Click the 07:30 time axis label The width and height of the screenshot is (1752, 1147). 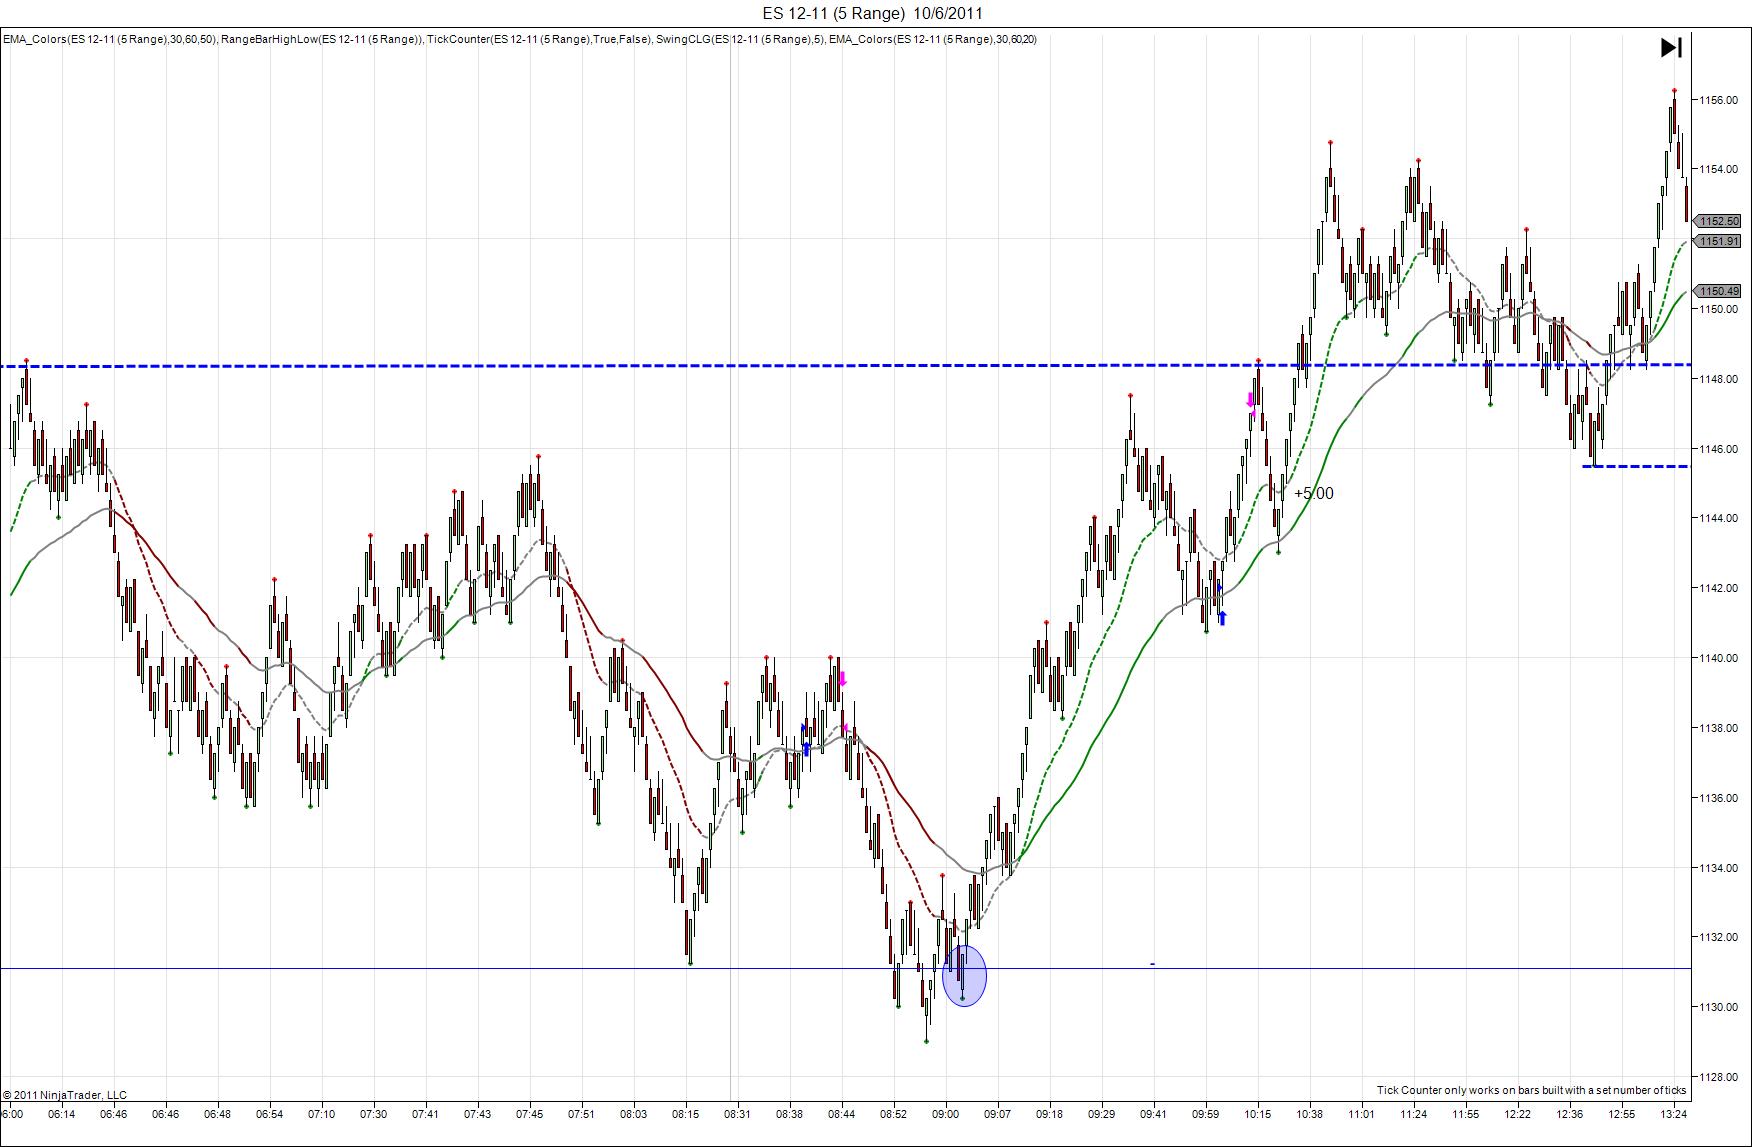(x=373, y=1114)
